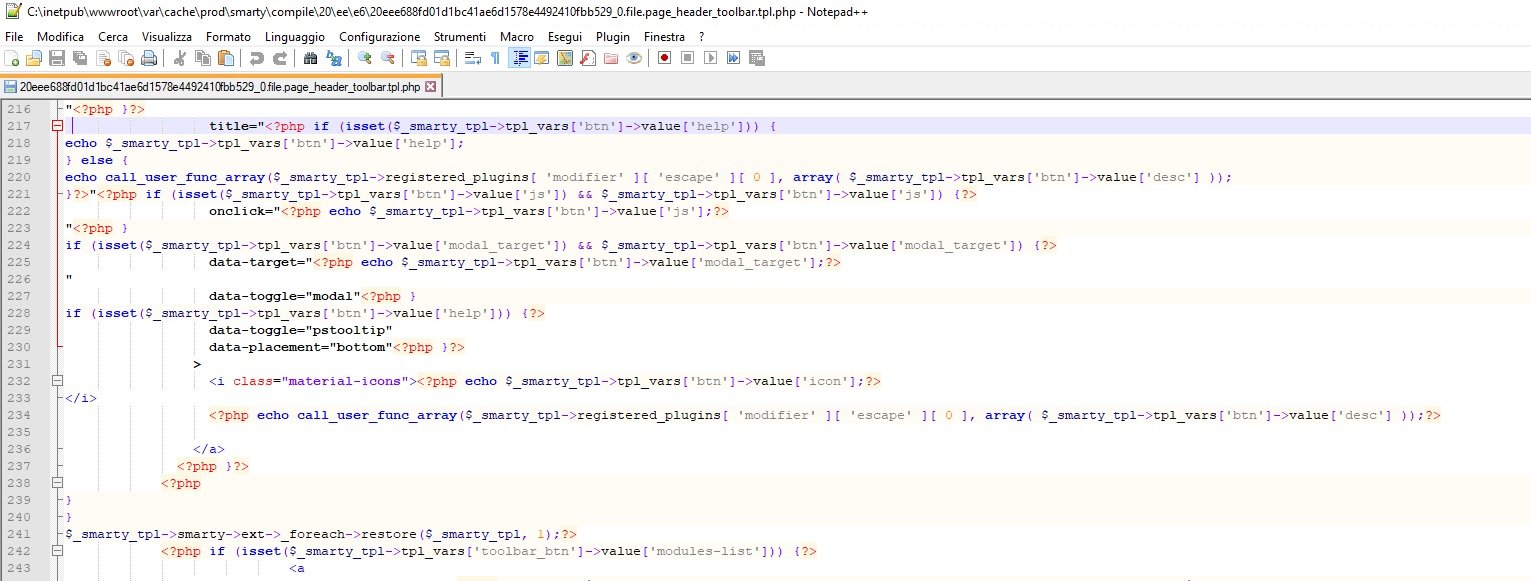Collapse the fold at line 242
Screen dimensions: 1531x581
coord(57,551)
